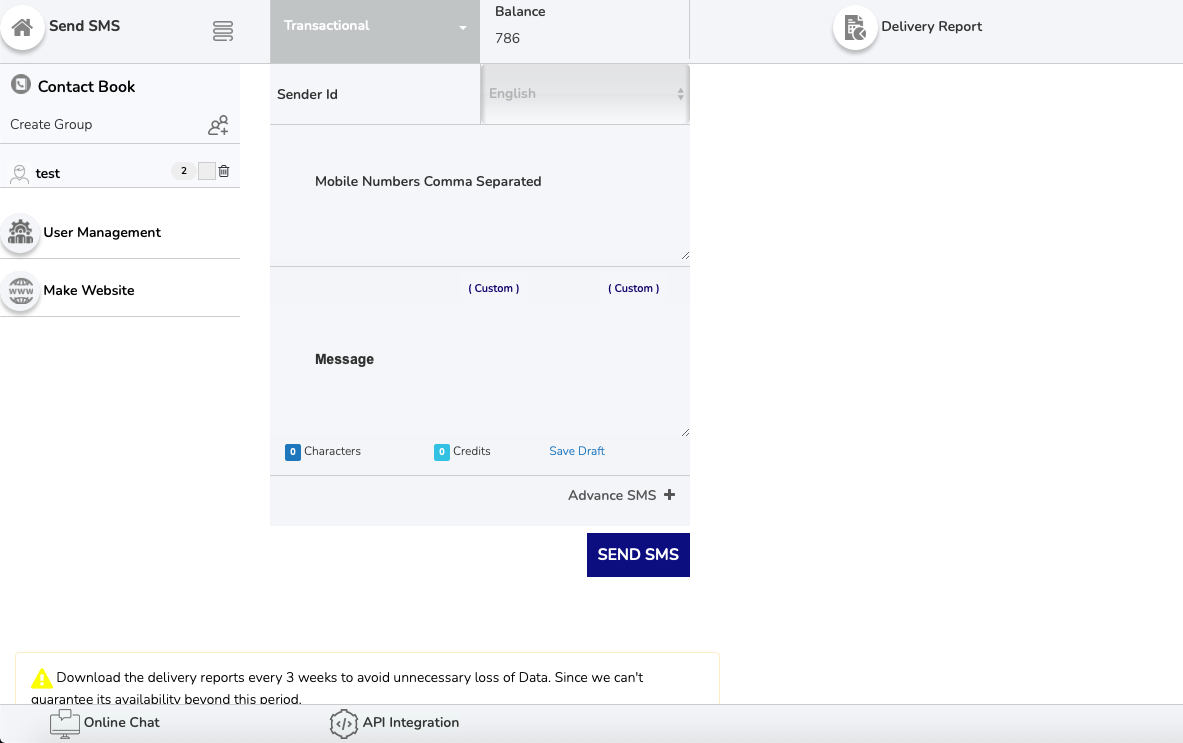
Task: Tick the checkbox for the test group
Action: pos(207,171)
